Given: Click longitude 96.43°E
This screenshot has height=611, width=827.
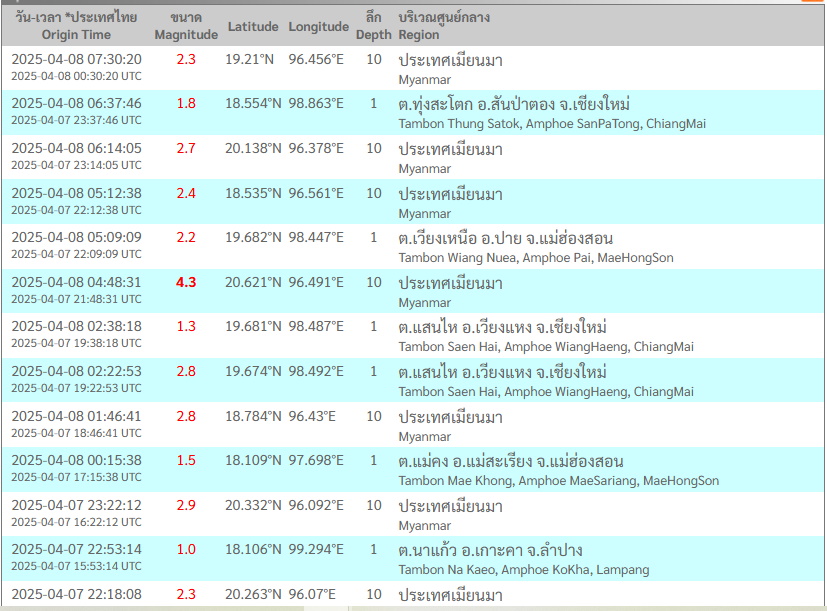Looking at the screenshot, I should 312,416.
